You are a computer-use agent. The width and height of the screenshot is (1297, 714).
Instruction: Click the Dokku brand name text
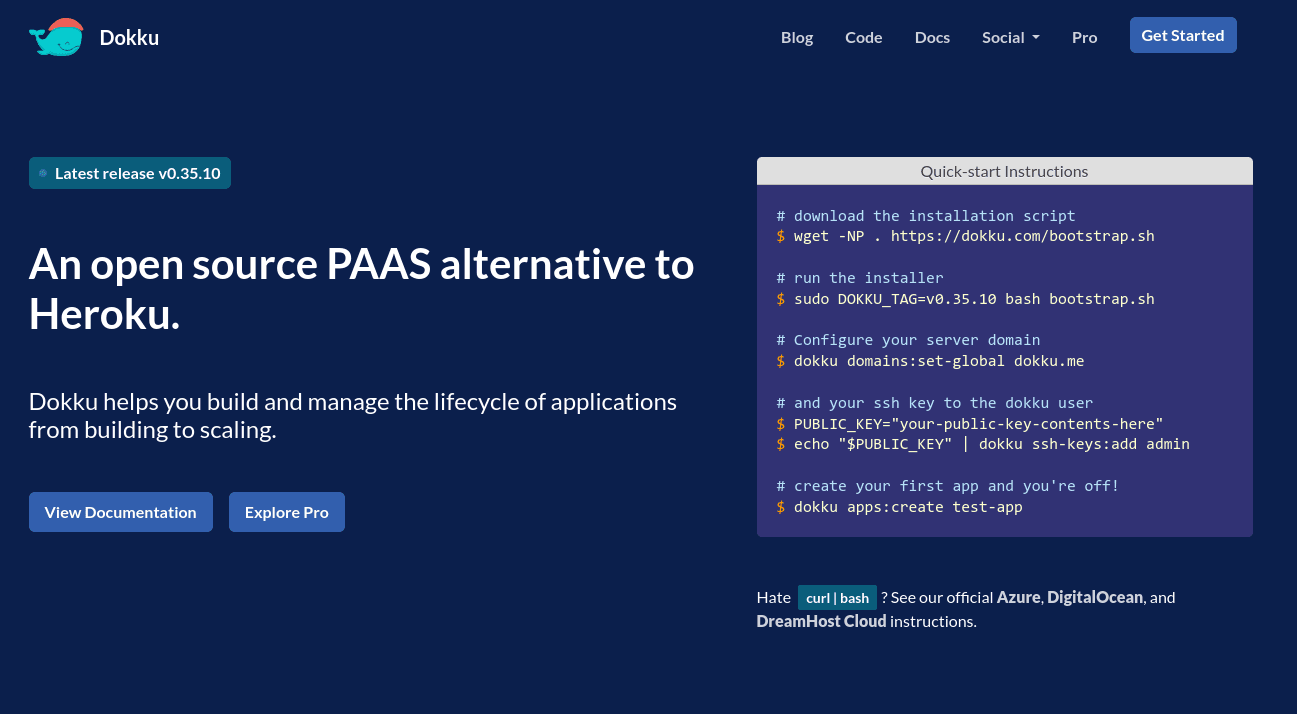[x=129, y=38]
